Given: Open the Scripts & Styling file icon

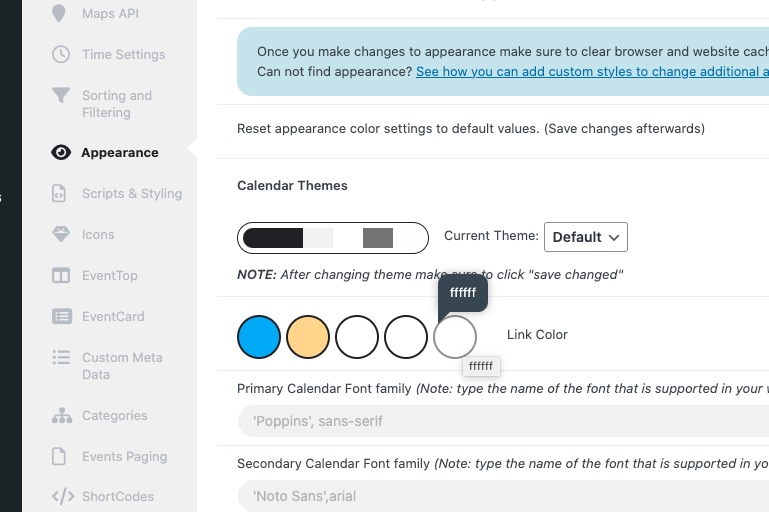Looking at the screenshot, I should pyautogui.click(x=59, y=193).
